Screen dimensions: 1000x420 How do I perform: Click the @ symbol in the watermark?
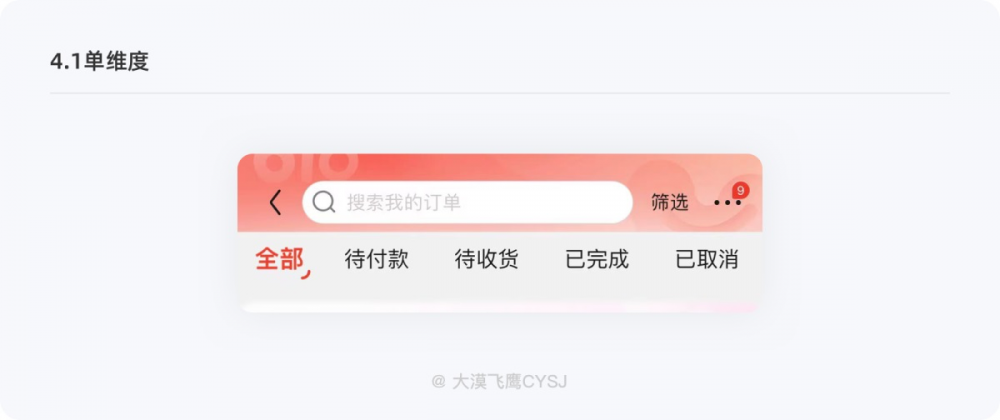438,382
